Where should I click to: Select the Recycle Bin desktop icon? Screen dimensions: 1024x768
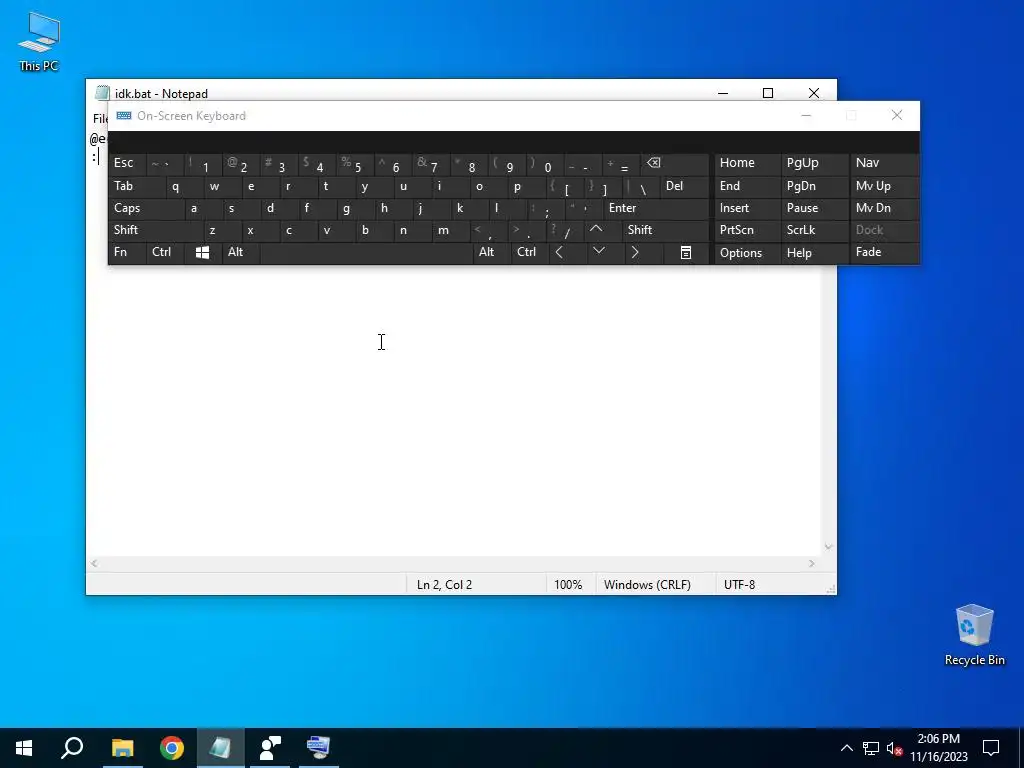pyautogui.click(x=974, y=635)
